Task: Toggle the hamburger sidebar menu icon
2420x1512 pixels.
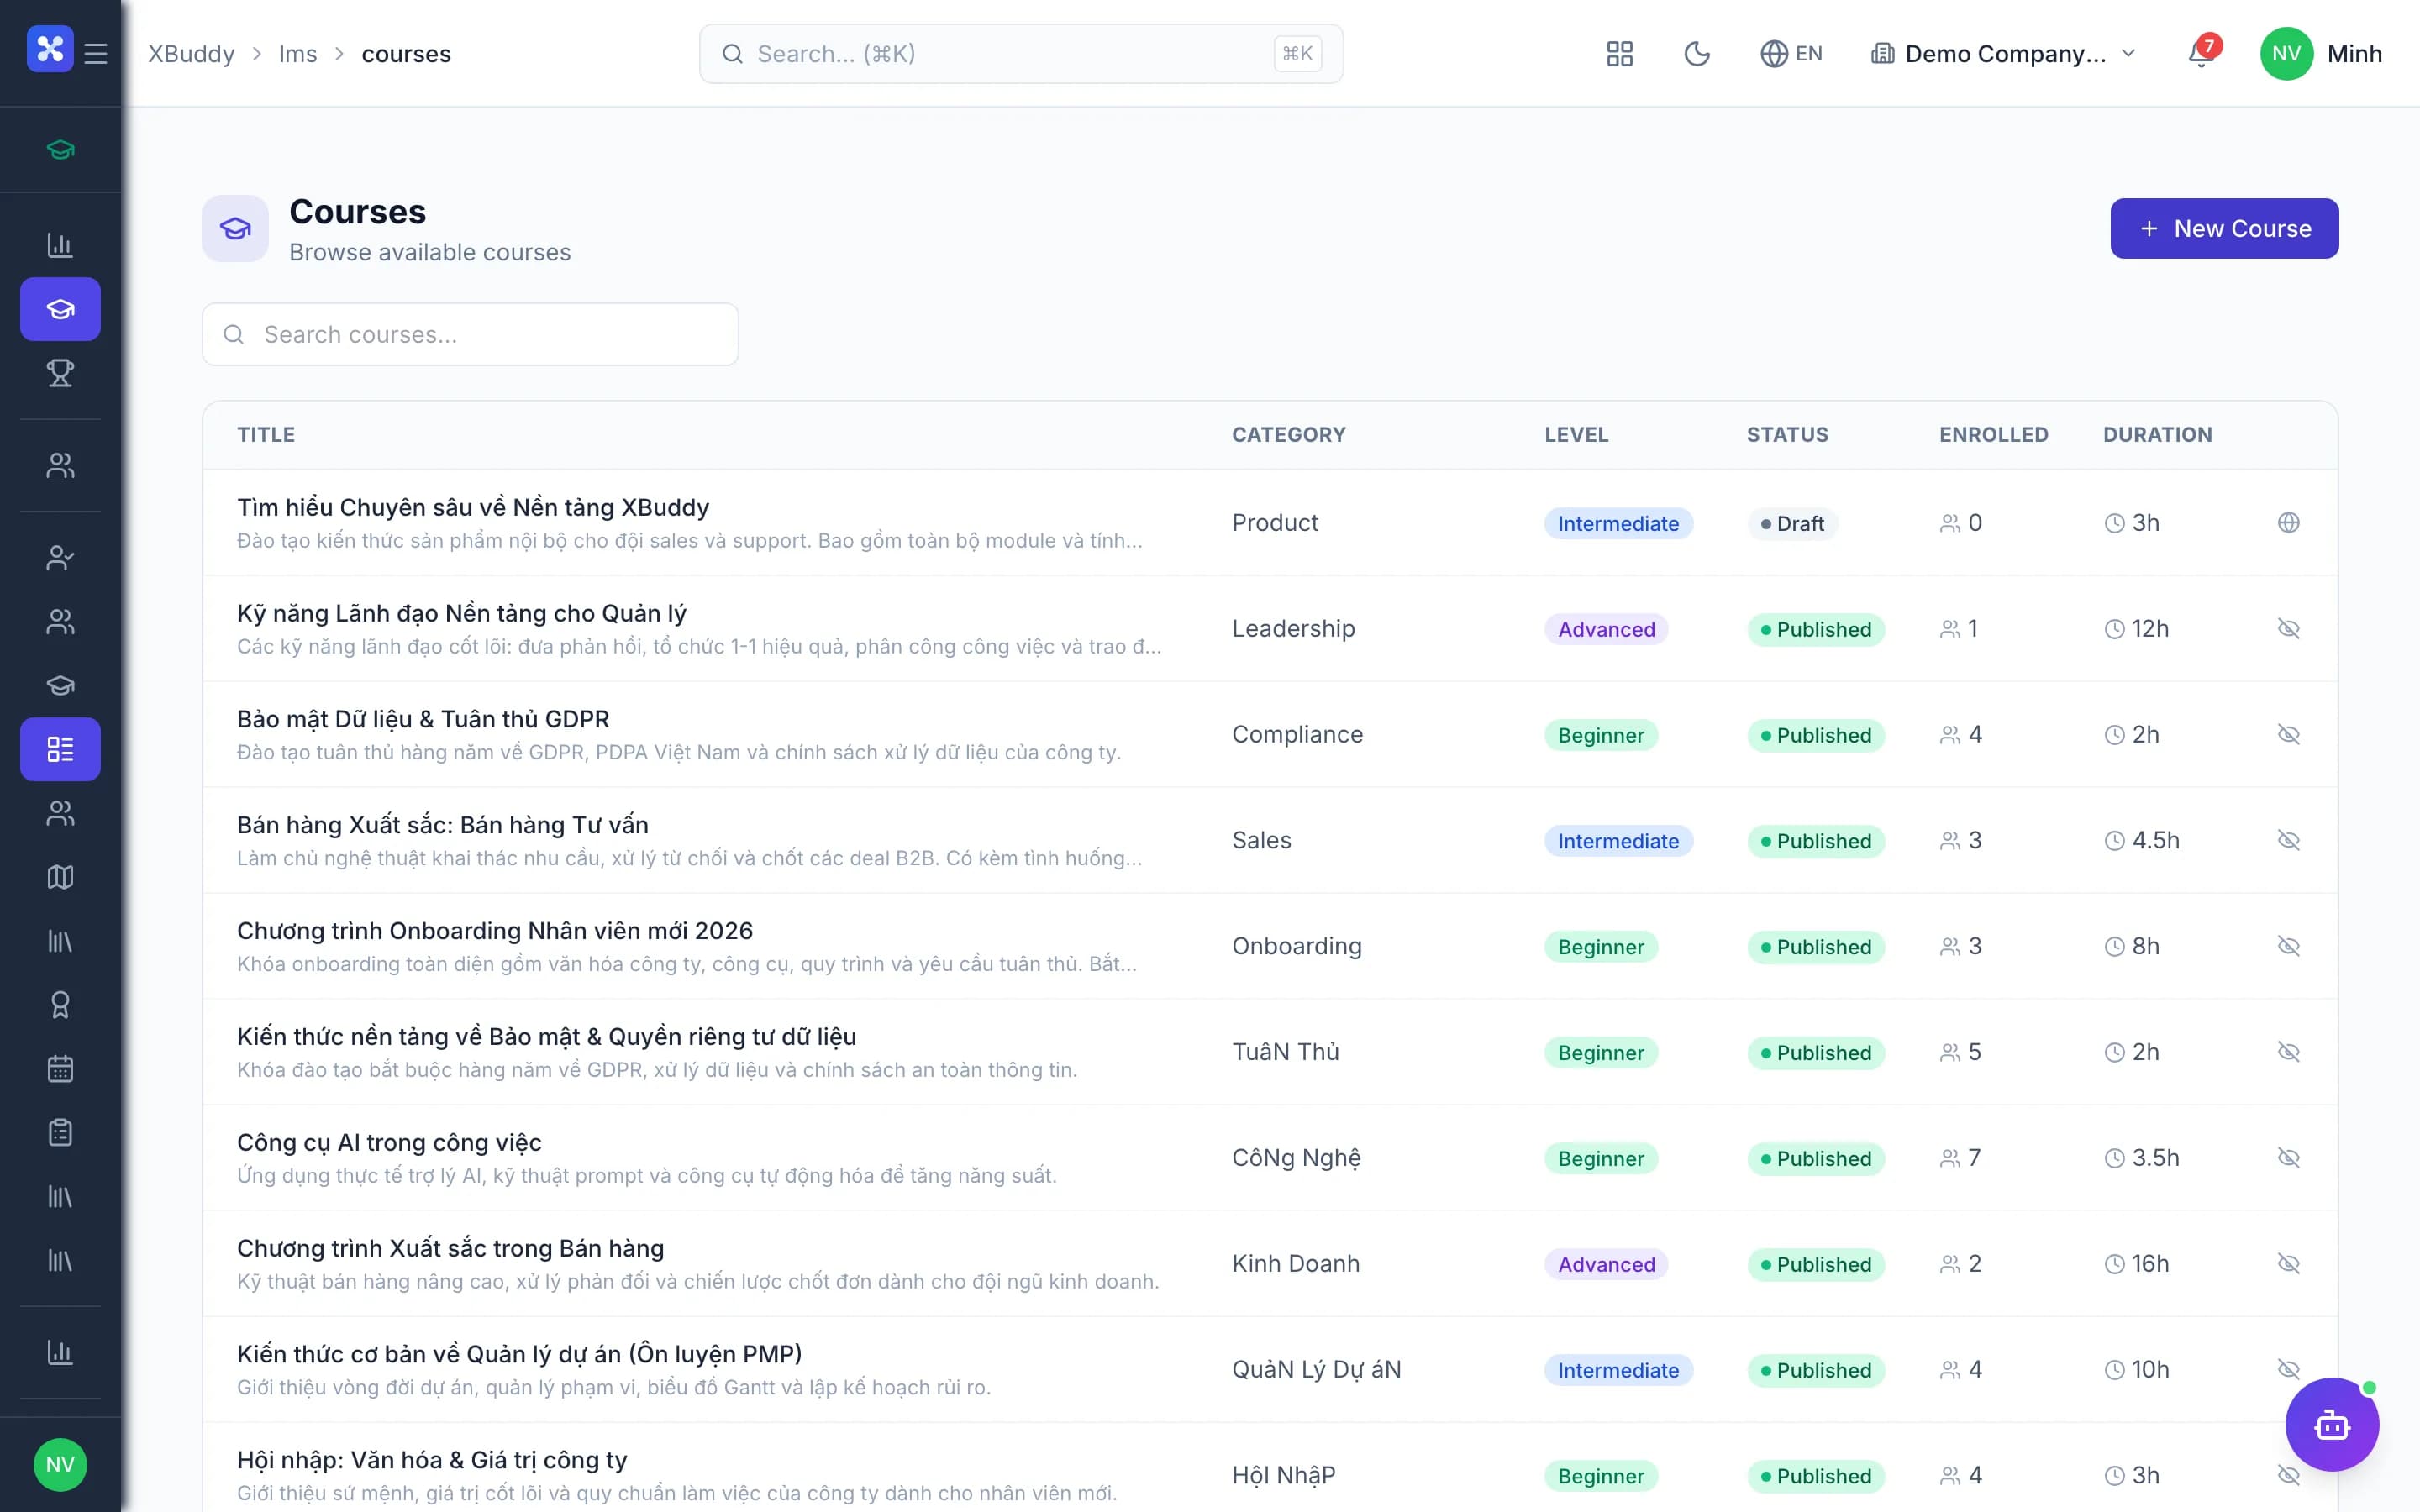Action: click(x=96, y=53)
